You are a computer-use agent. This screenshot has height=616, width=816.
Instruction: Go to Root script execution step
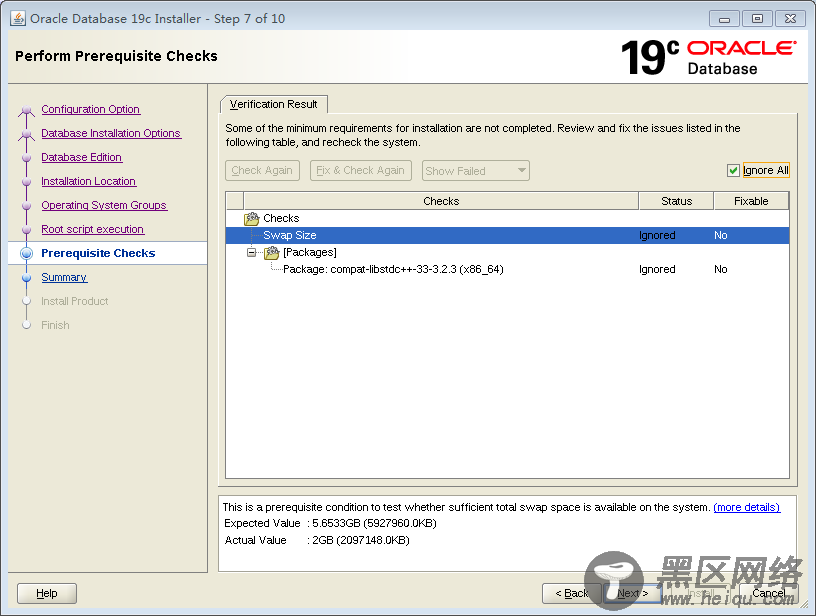tap(93, 229)
